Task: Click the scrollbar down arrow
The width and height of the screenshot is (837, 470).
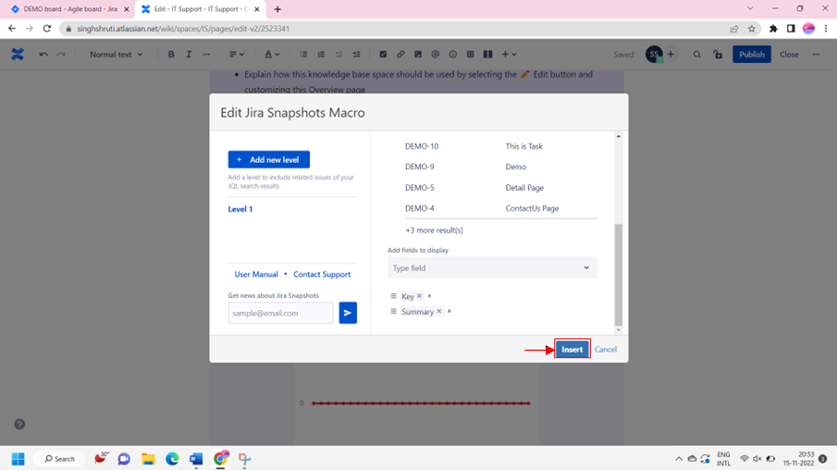Action: [619, 330]
